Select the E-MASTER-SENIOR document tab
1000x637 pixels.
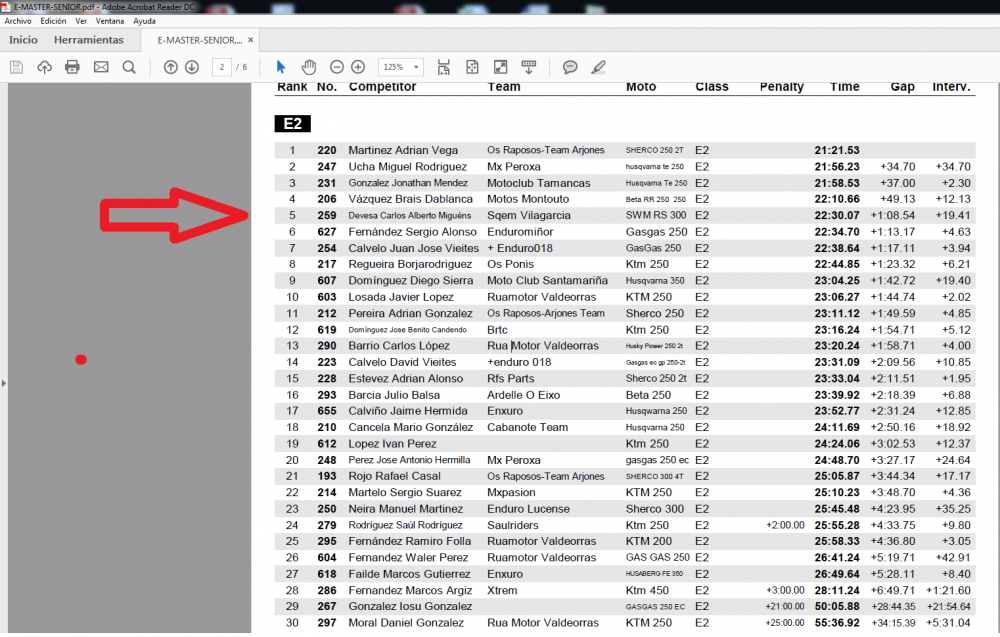[200, 40]
